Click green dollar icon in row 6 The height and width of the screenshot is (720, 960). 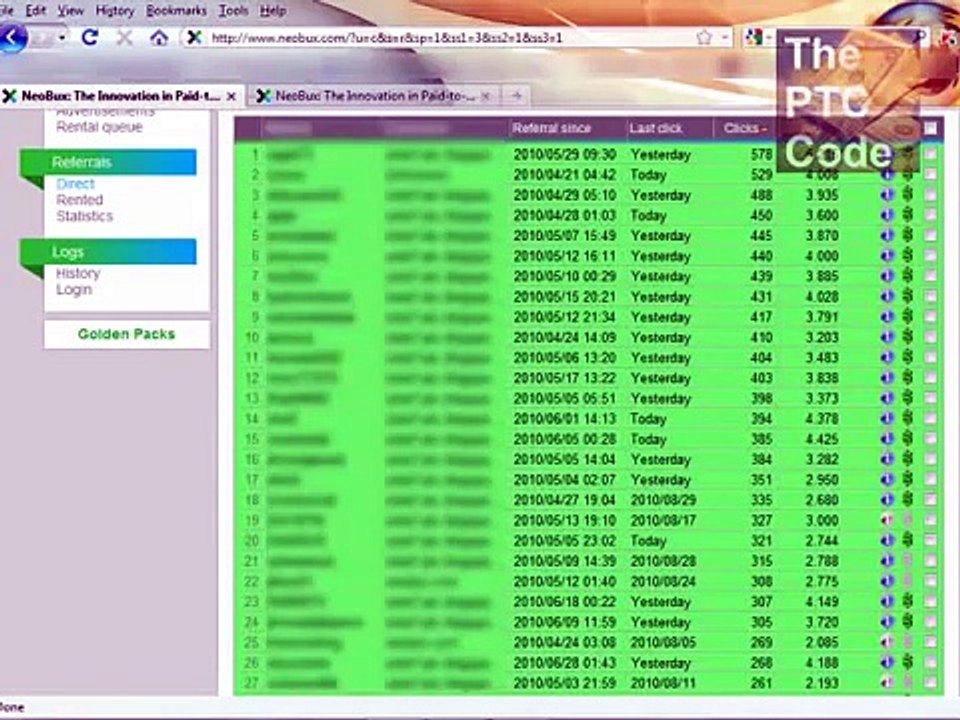(x=908, y=256)
